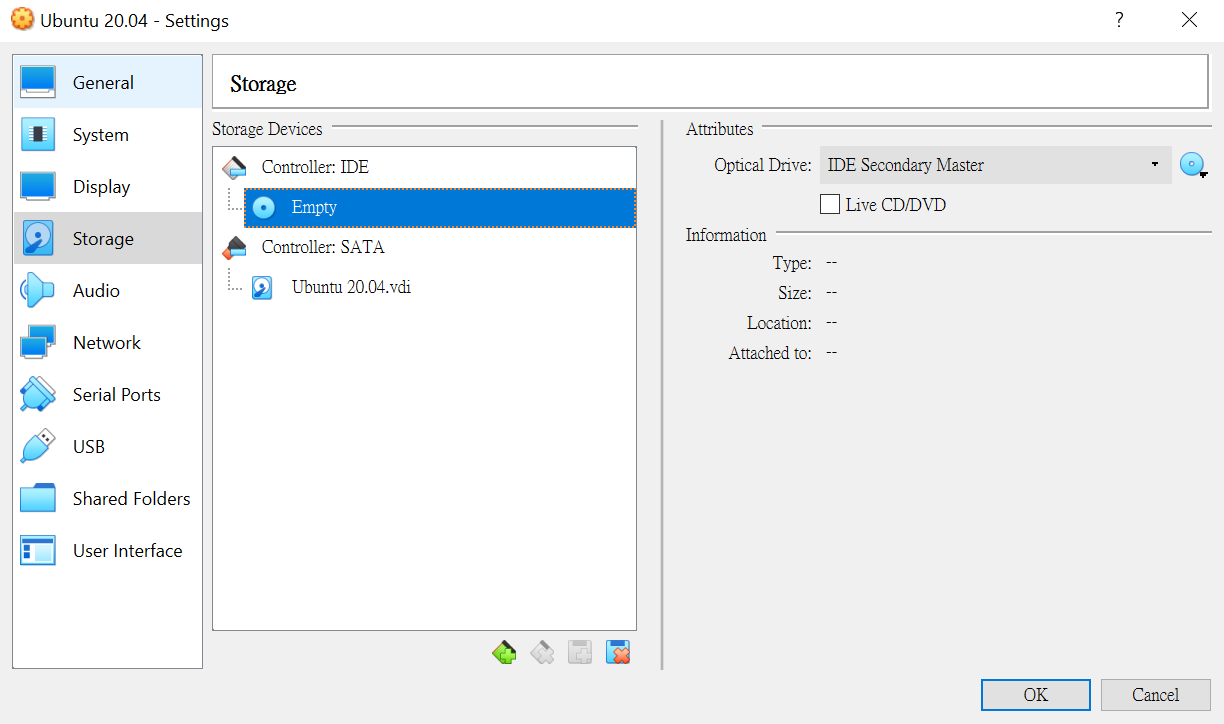The image size is (1224, 724).
Task: Open the USB settings category
Action: click(x=107, y=447)
